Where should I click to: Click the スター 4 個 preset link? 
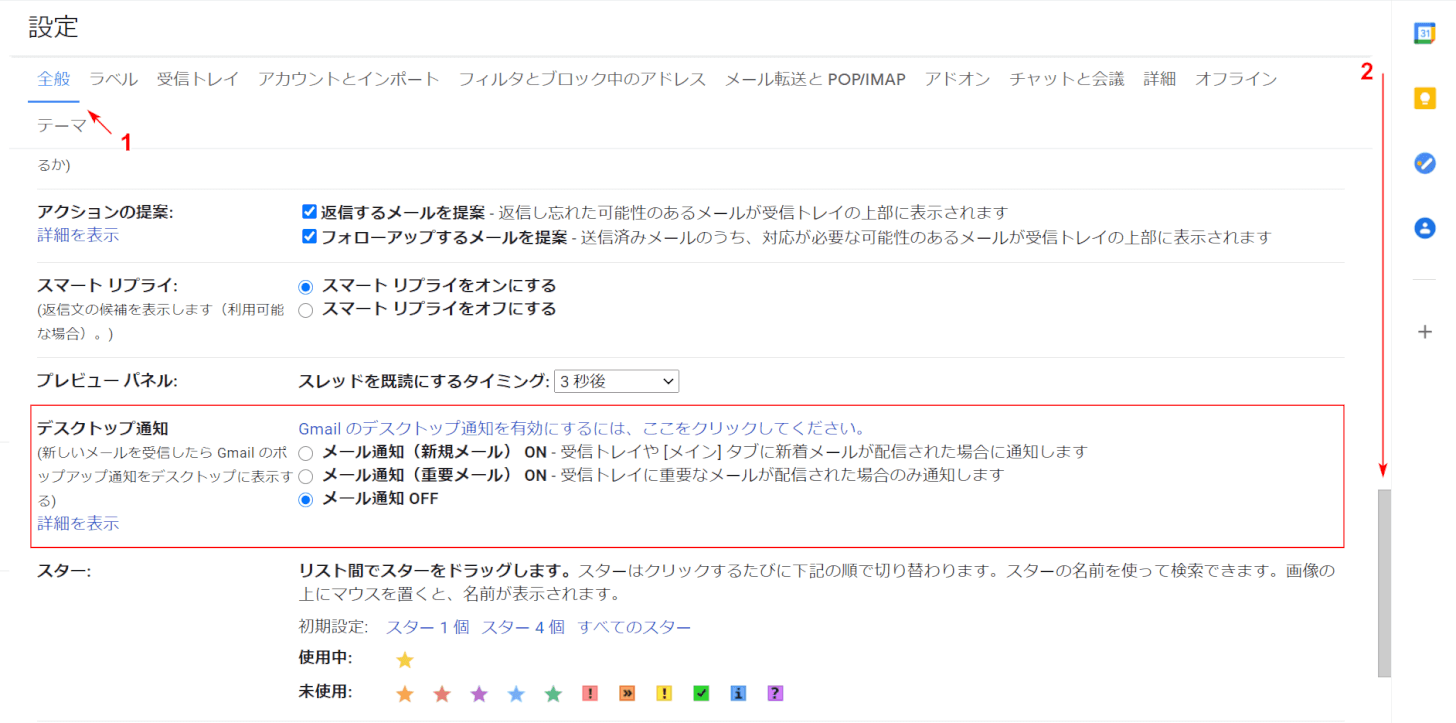click(x=523, y=627)
